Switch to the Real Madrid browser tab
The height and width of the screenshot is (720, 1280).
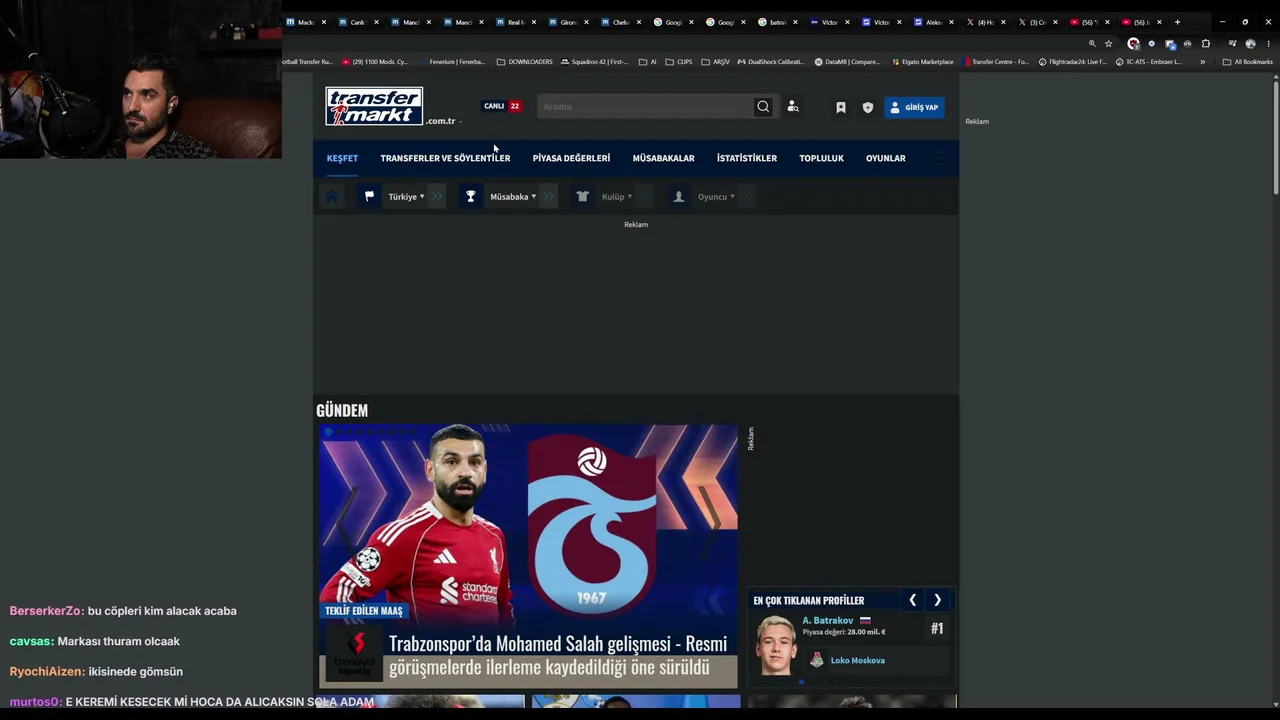tap(516, 22)
